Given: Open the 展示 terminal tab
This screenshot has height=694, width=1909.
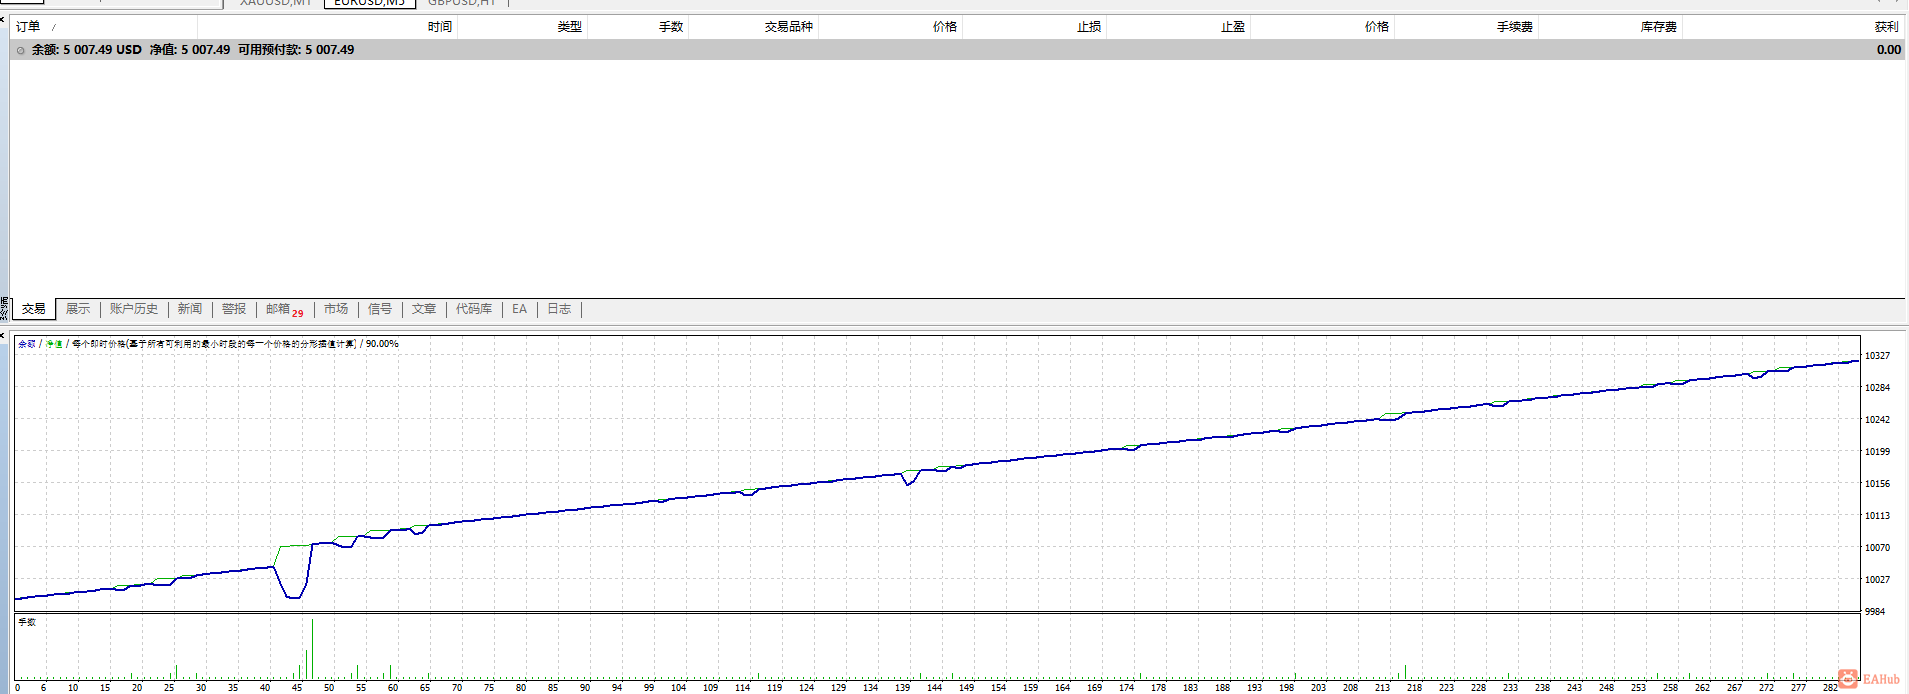Looking at the screenshot, I should tap(78, 309).
